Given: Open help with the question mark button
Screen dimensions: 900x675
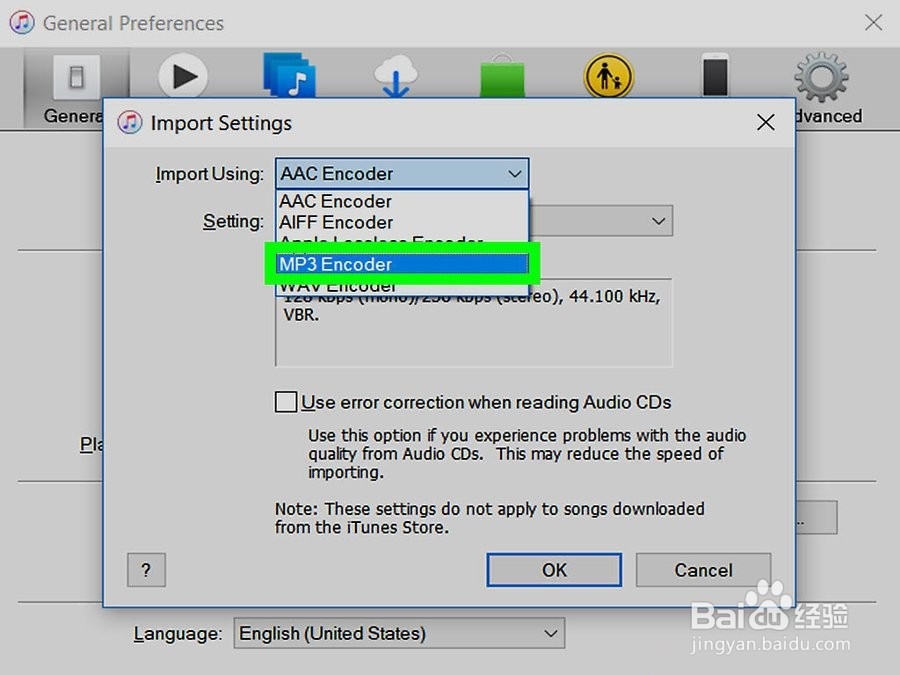Looking at the screenshot, I should pyautogui.click(x=146, y=570).
